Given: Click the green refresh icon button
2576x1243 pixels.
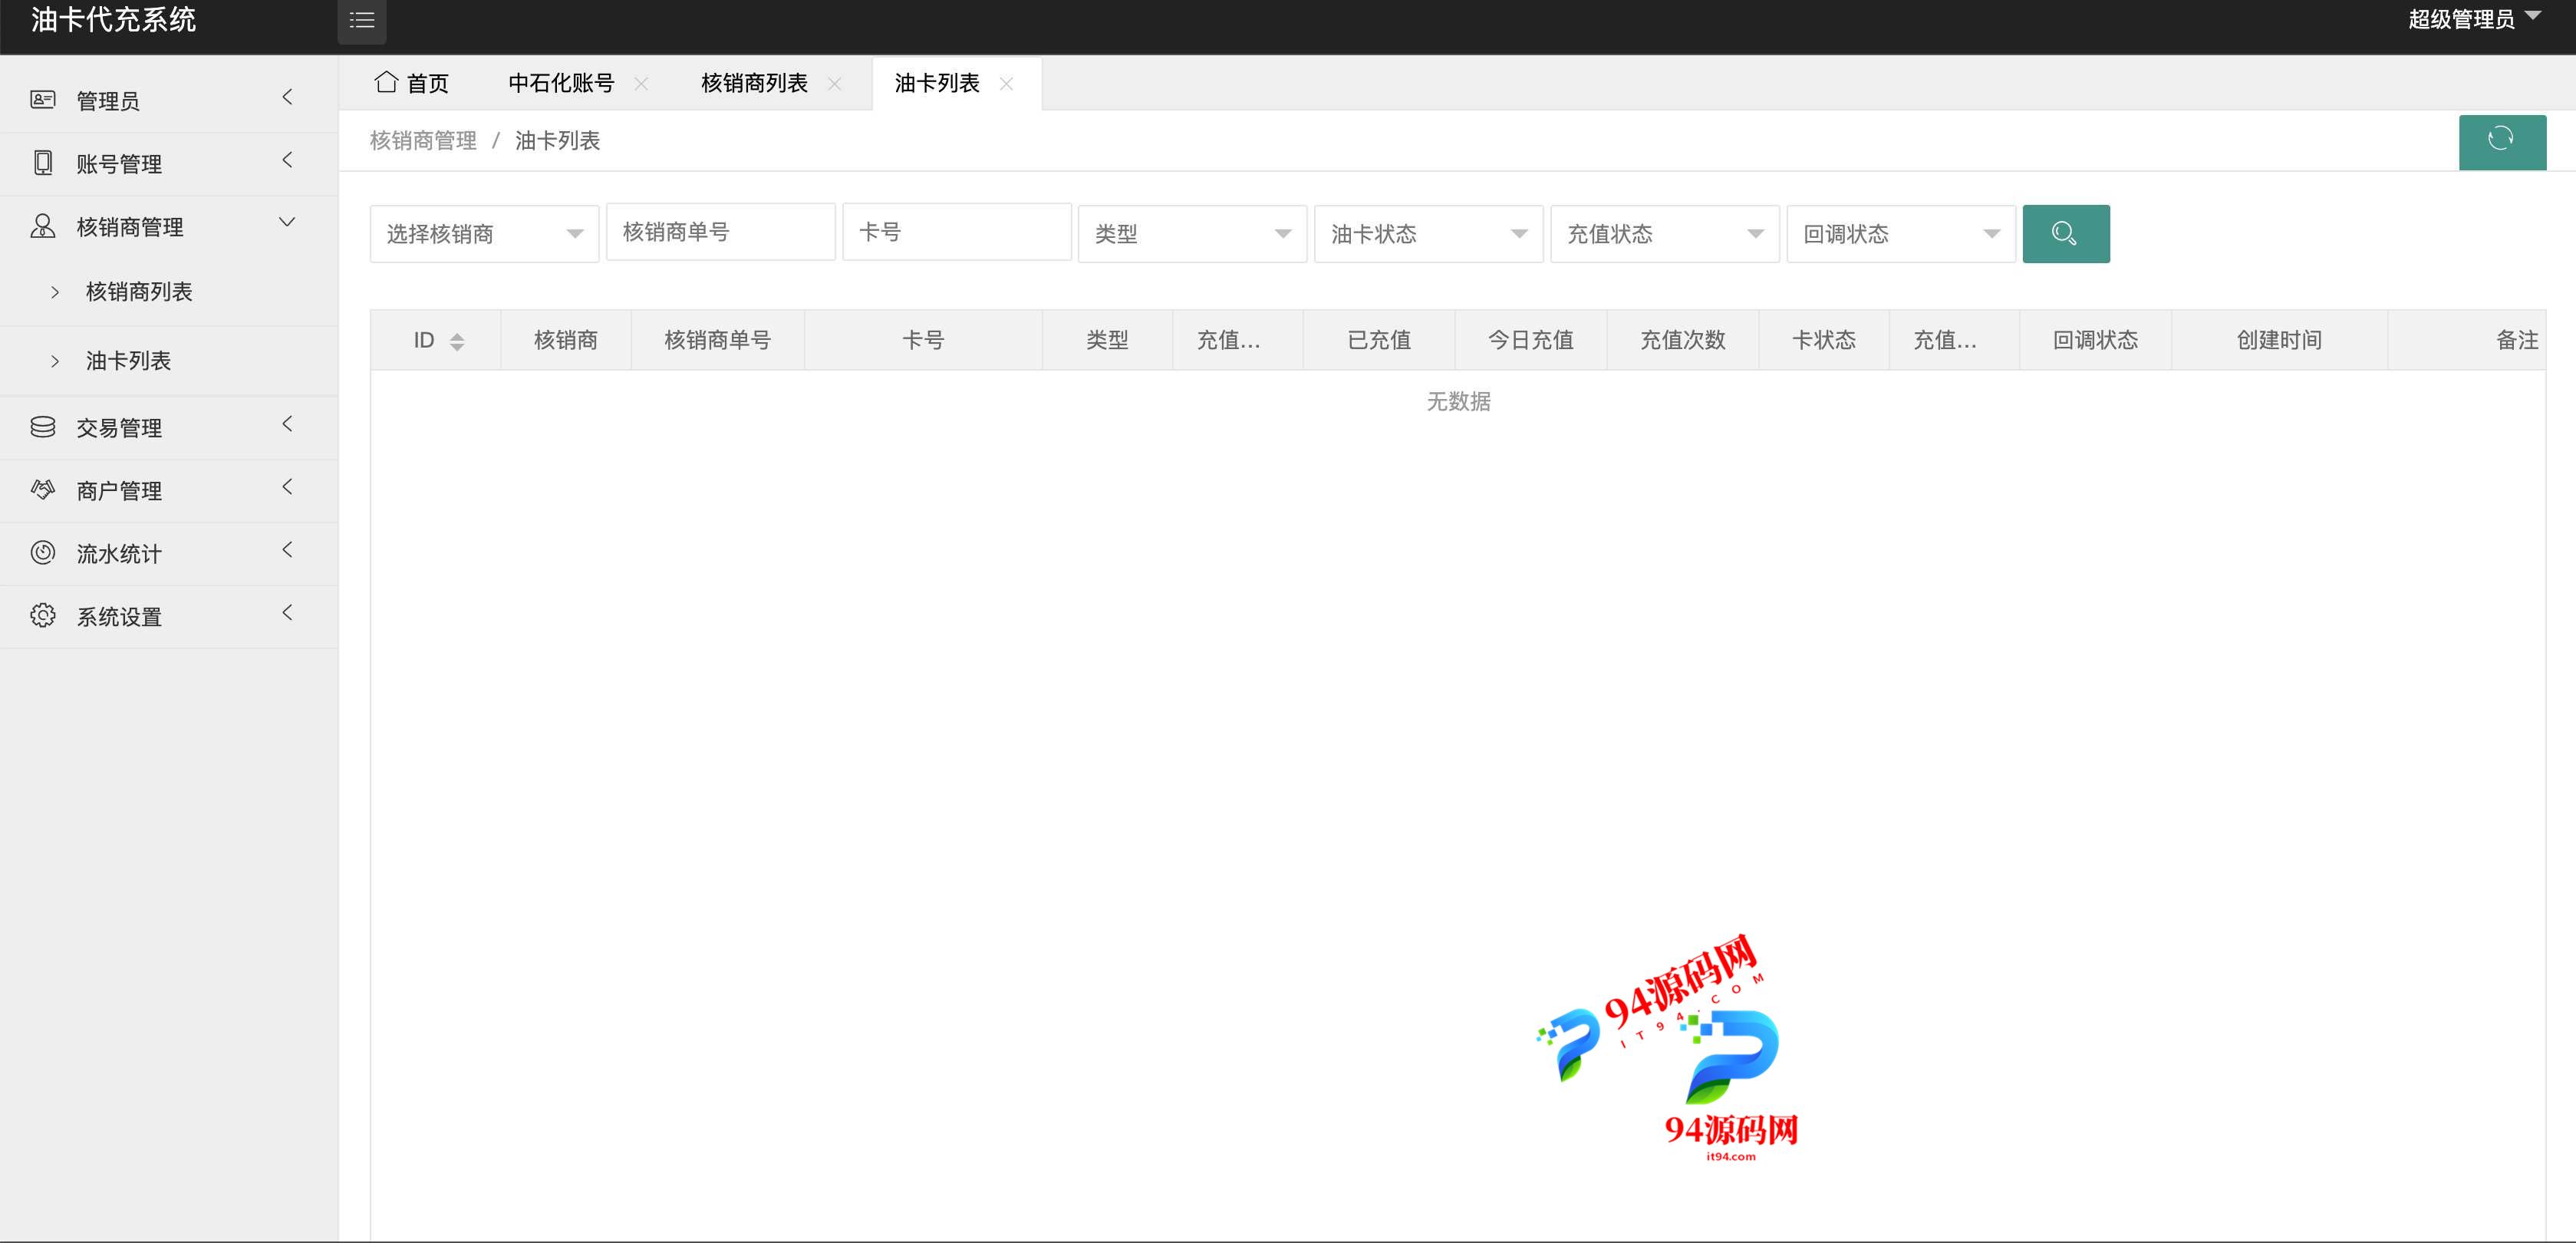Looking at the screenshot, I should pos(2502,141).
